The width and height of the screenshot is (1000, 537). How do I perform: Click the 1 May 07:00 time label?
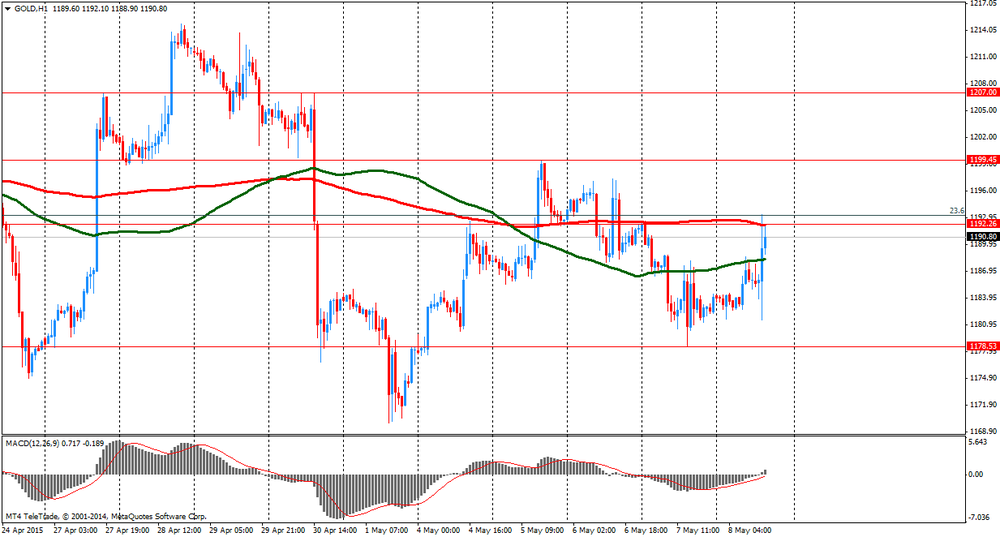pos(386,530)
